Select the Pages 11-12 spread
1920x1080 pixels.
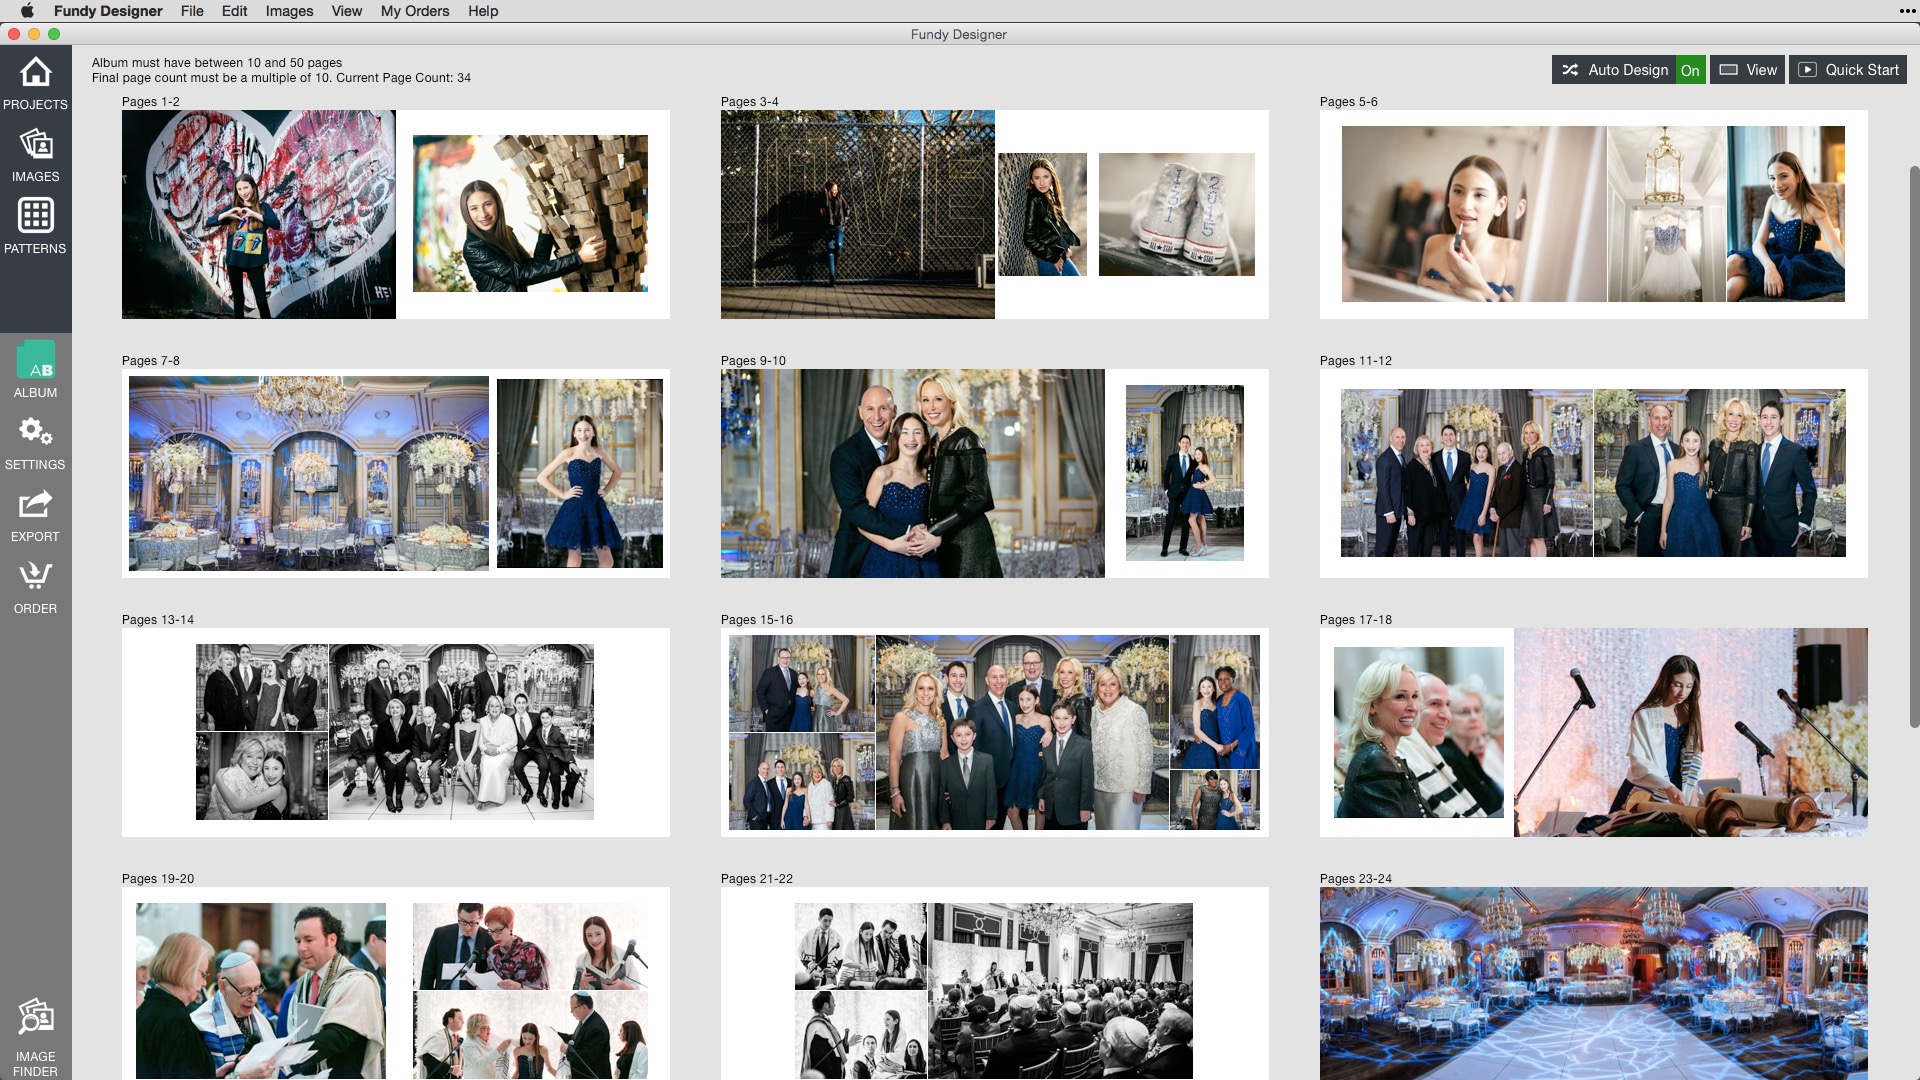coord(1594,473)
